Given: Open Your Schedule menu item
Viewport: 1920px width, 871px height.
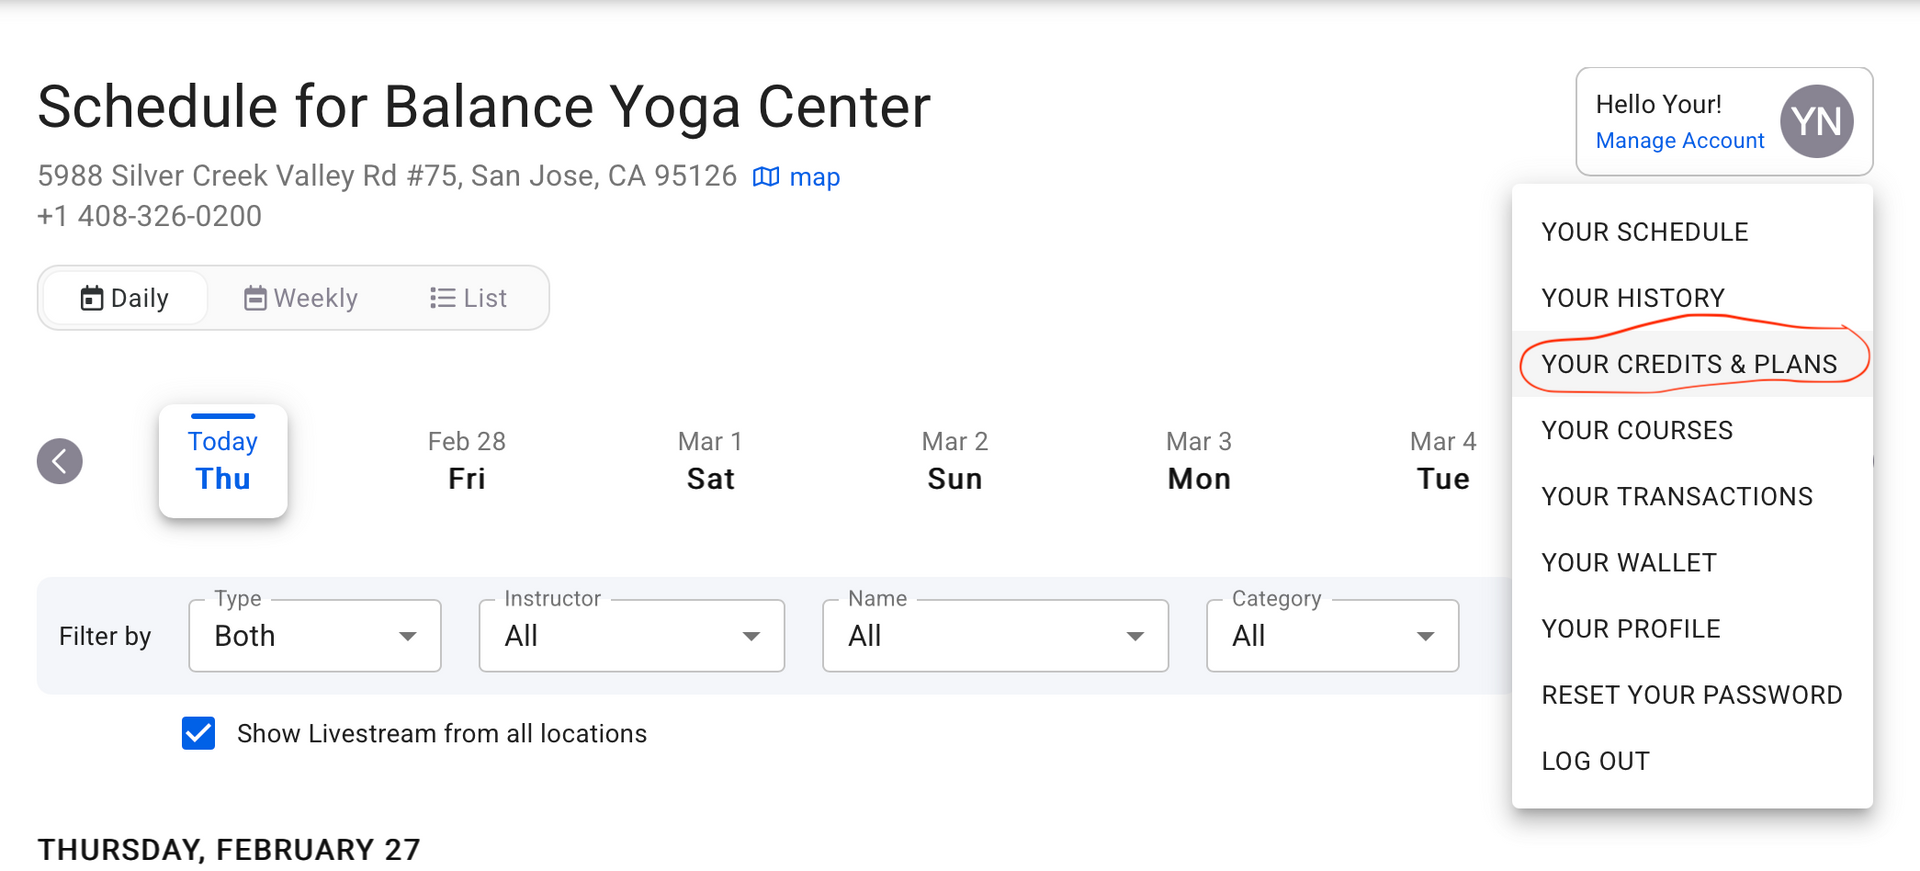Looking at the screenshot, I should (1692, 232).
